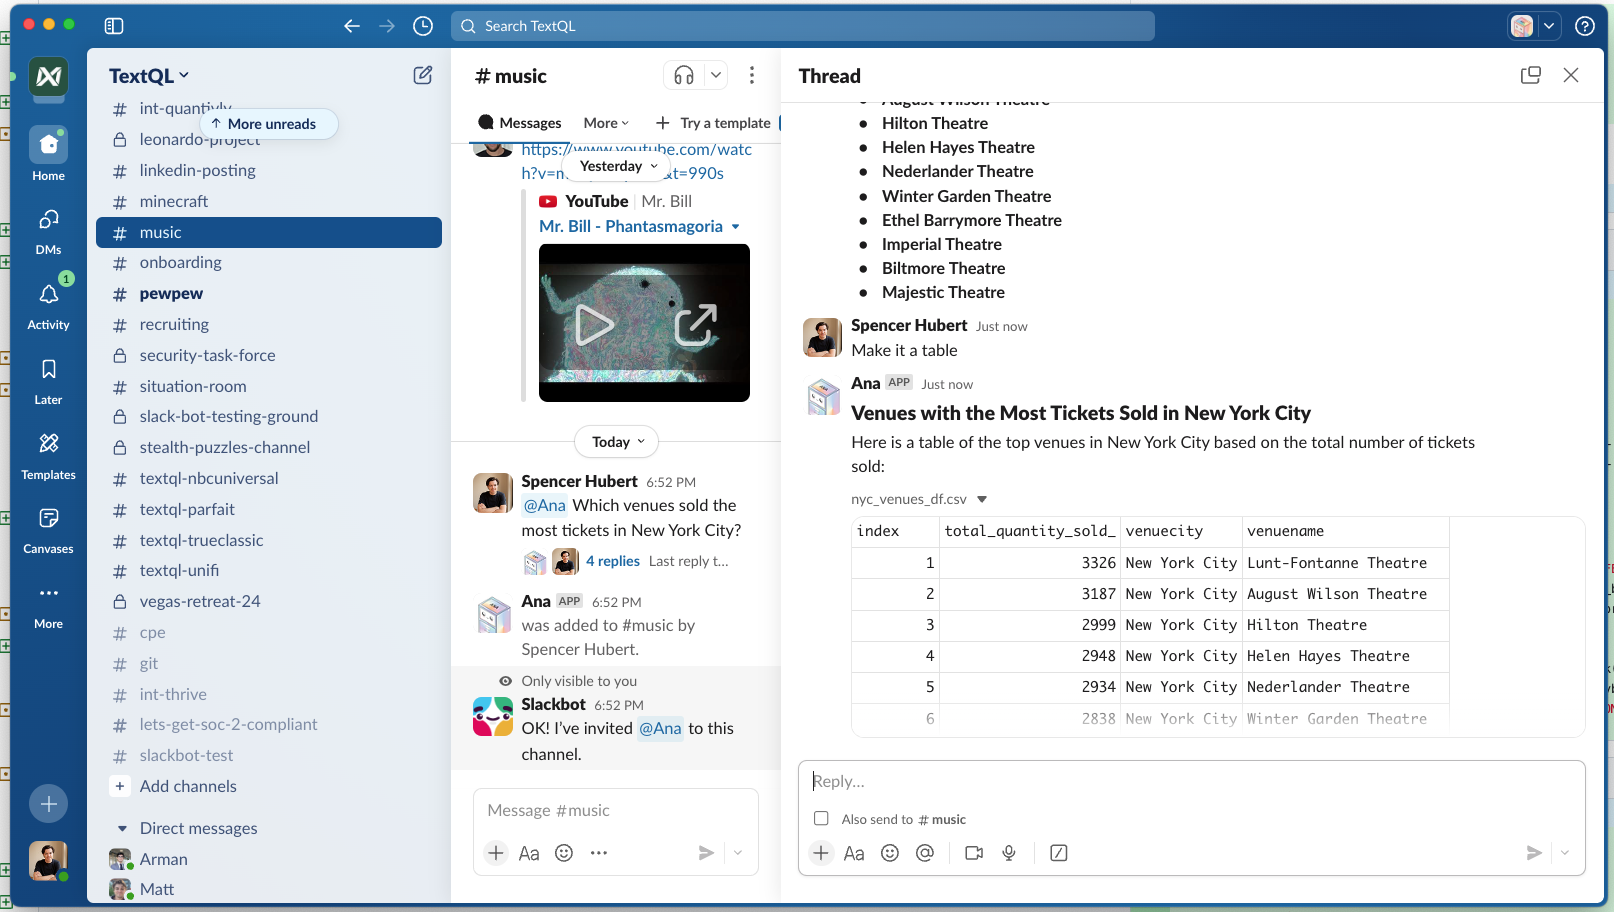
Task: Open Canvases in the left rail
Action: [x=48, y=530]
